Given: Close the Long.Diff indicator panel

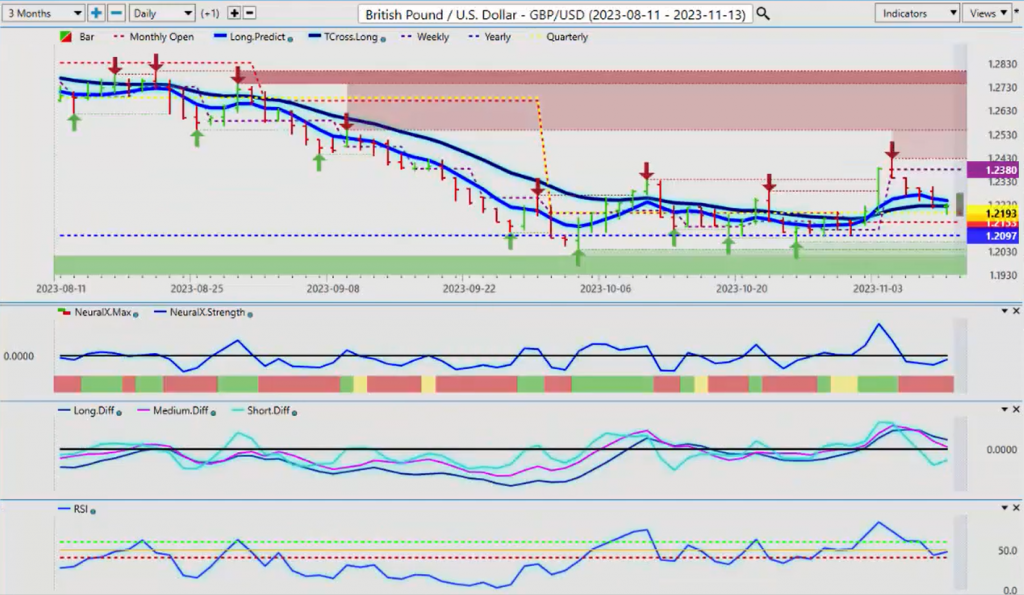Looking at the screenshot, I should click(x=1016, y=409).
